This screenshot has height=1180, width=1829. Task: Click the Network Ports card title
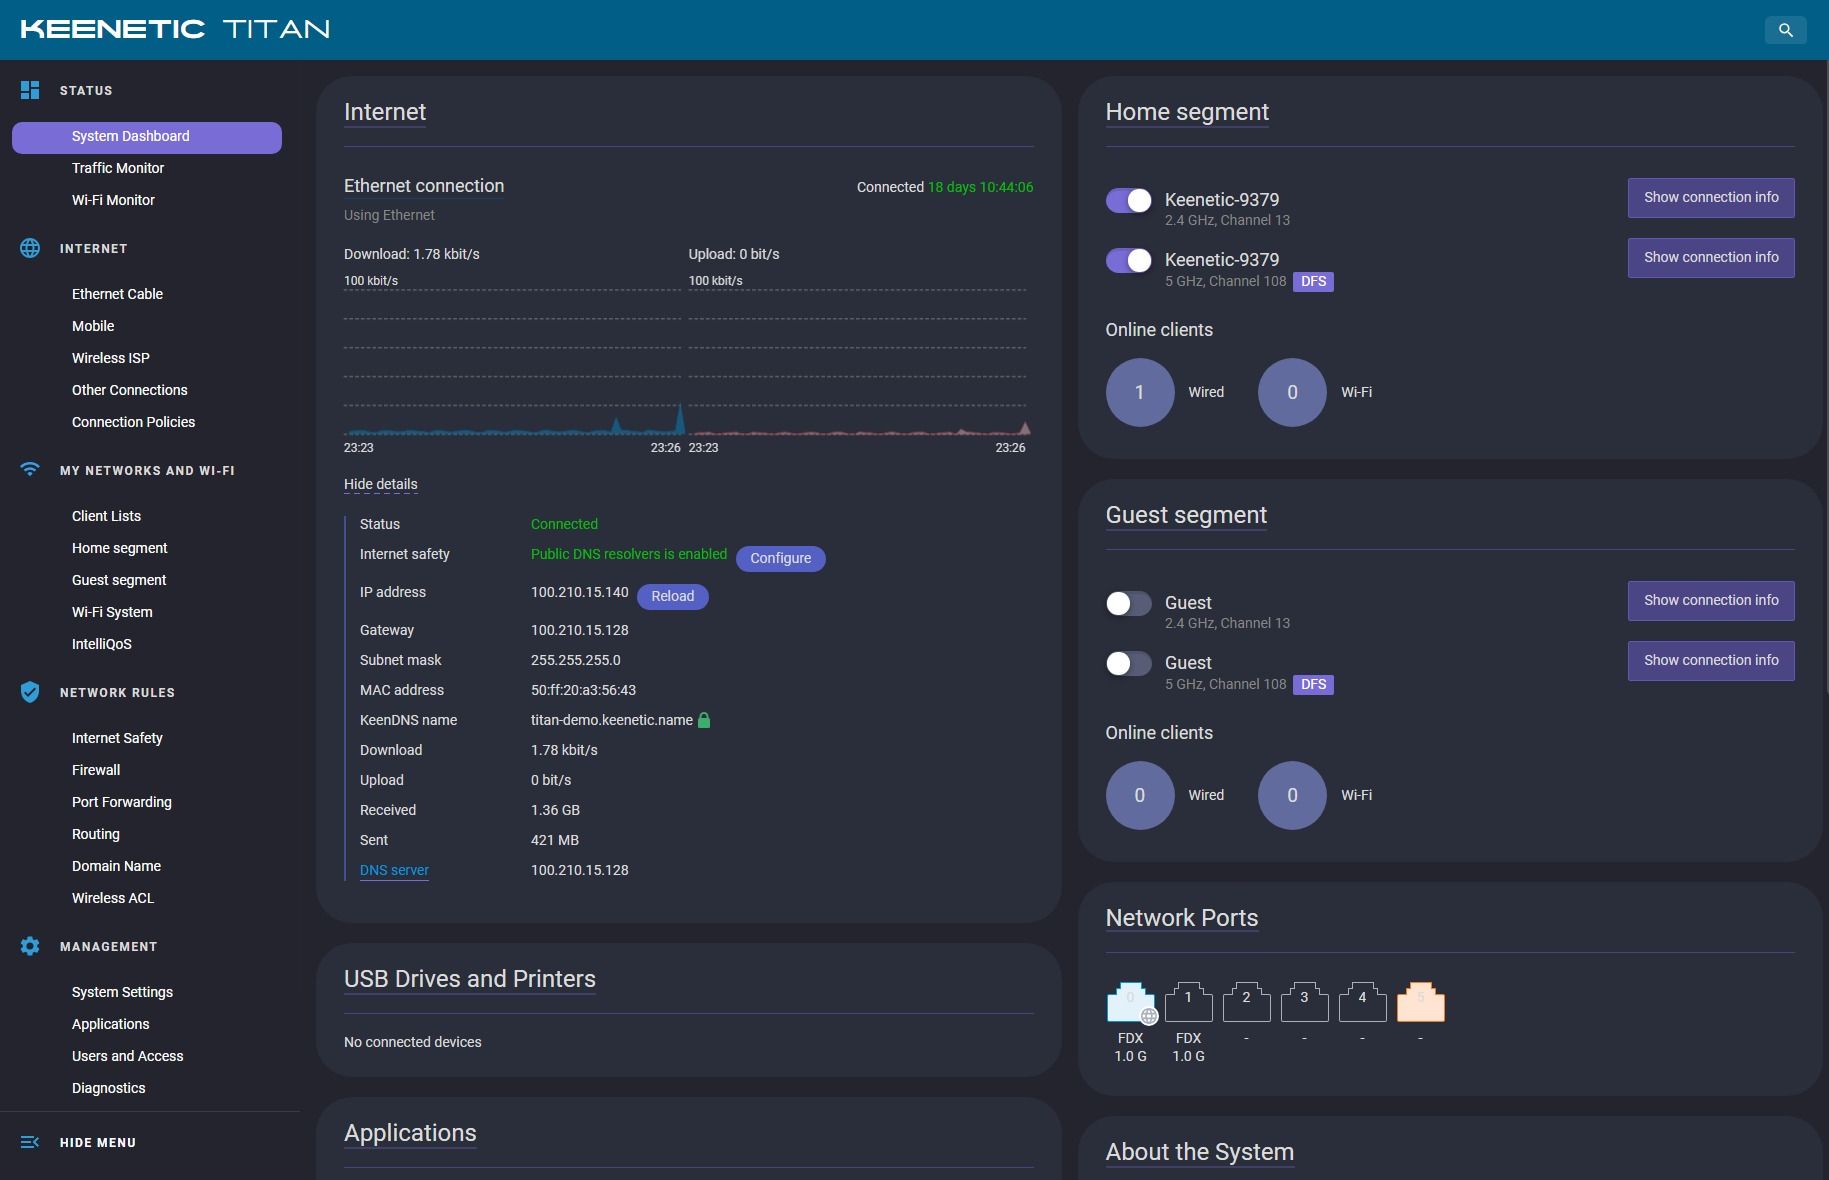1182,918
